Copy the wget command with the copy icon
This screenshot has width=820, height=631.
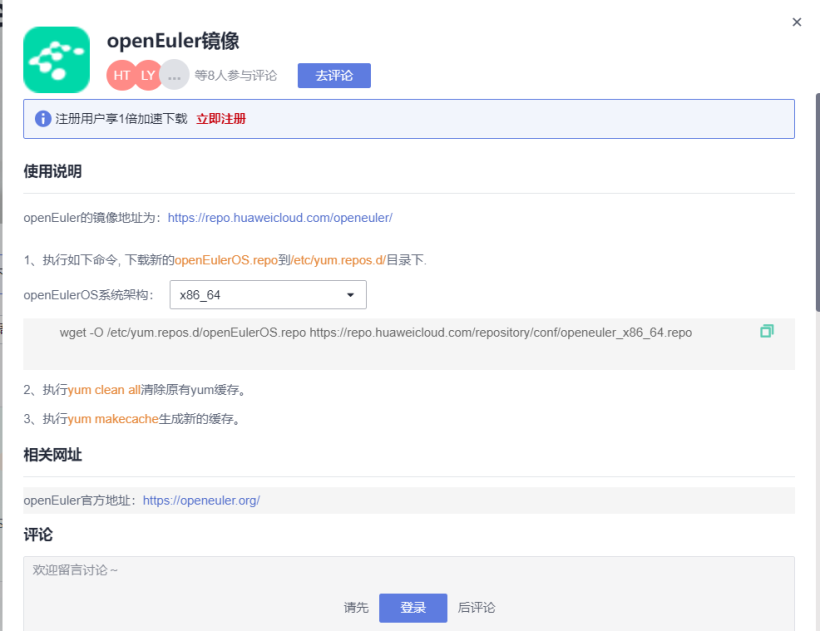click(767, 331)
